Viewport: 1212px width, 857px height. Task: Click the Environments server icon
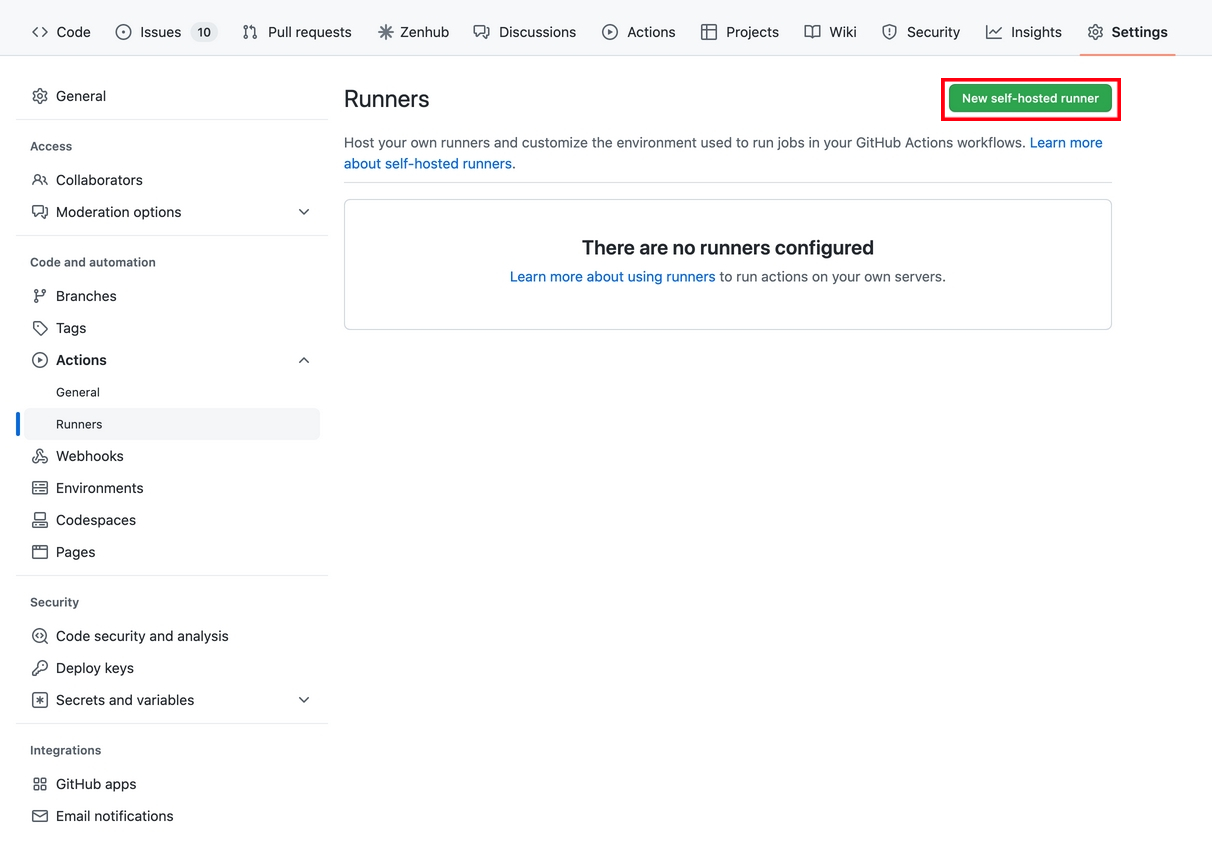[40, 488]
